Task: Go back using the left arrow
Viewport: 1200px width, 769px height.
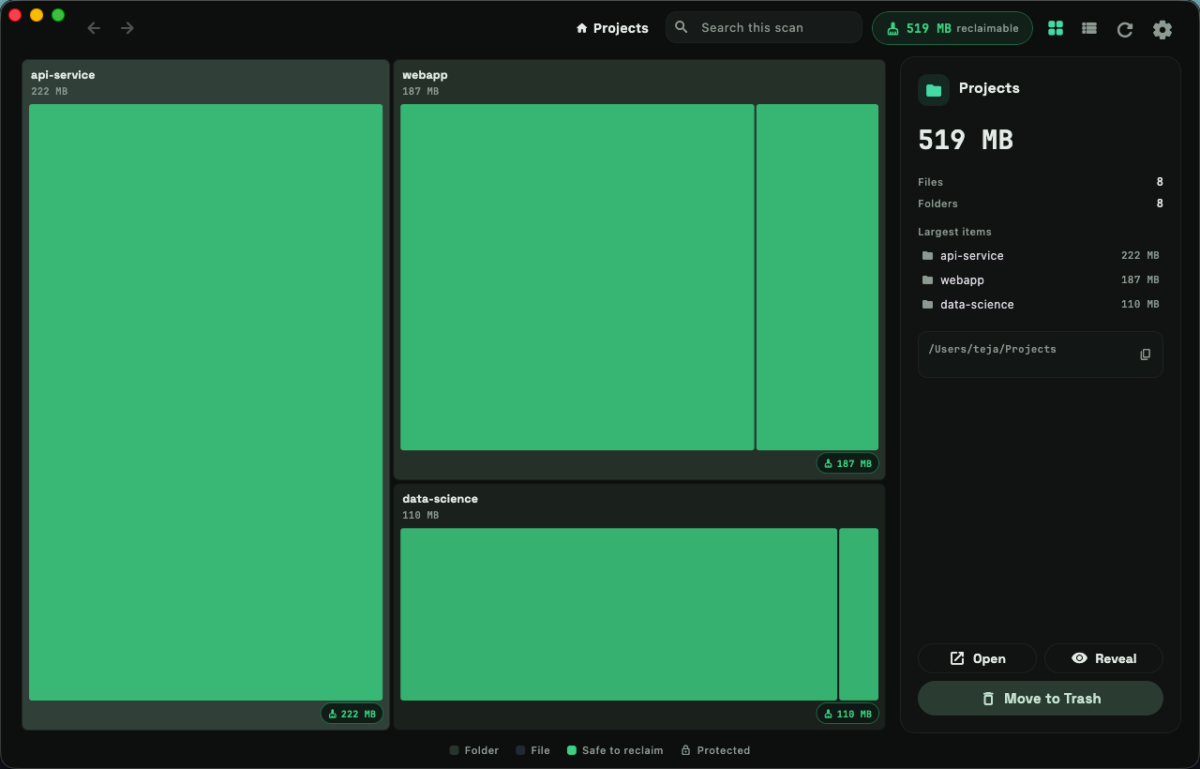Action: pyautogui.click(x=94, y=28)
